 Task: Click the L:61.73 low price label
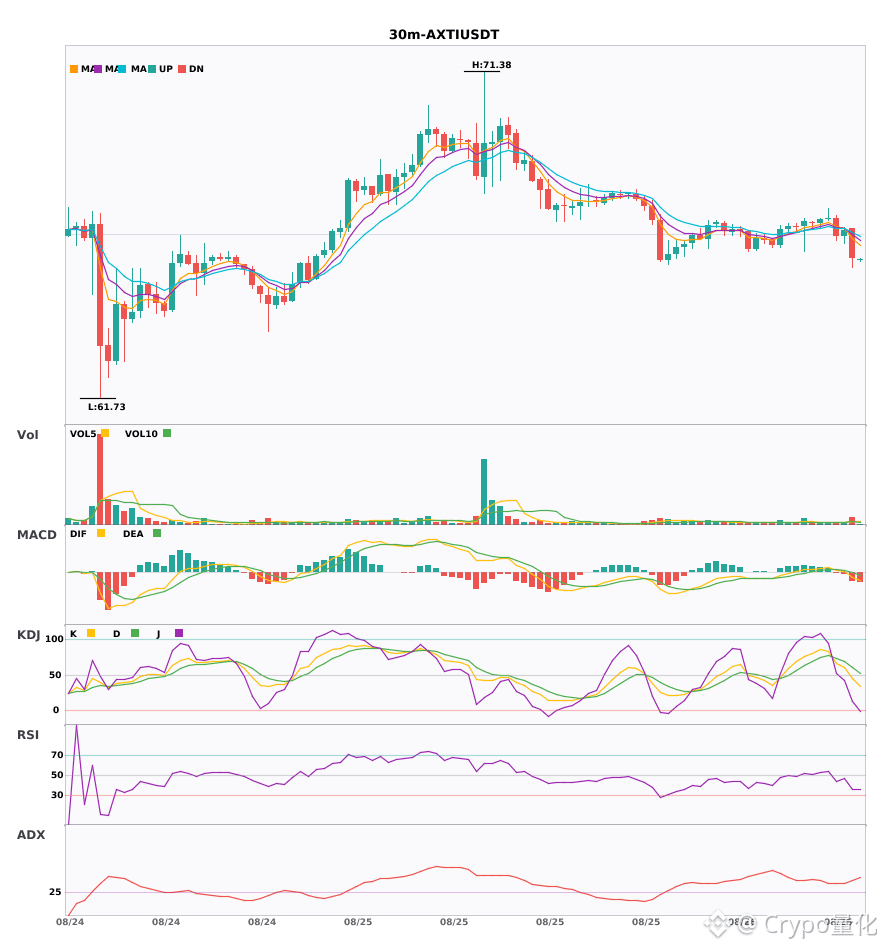click(x=107, y=407)
